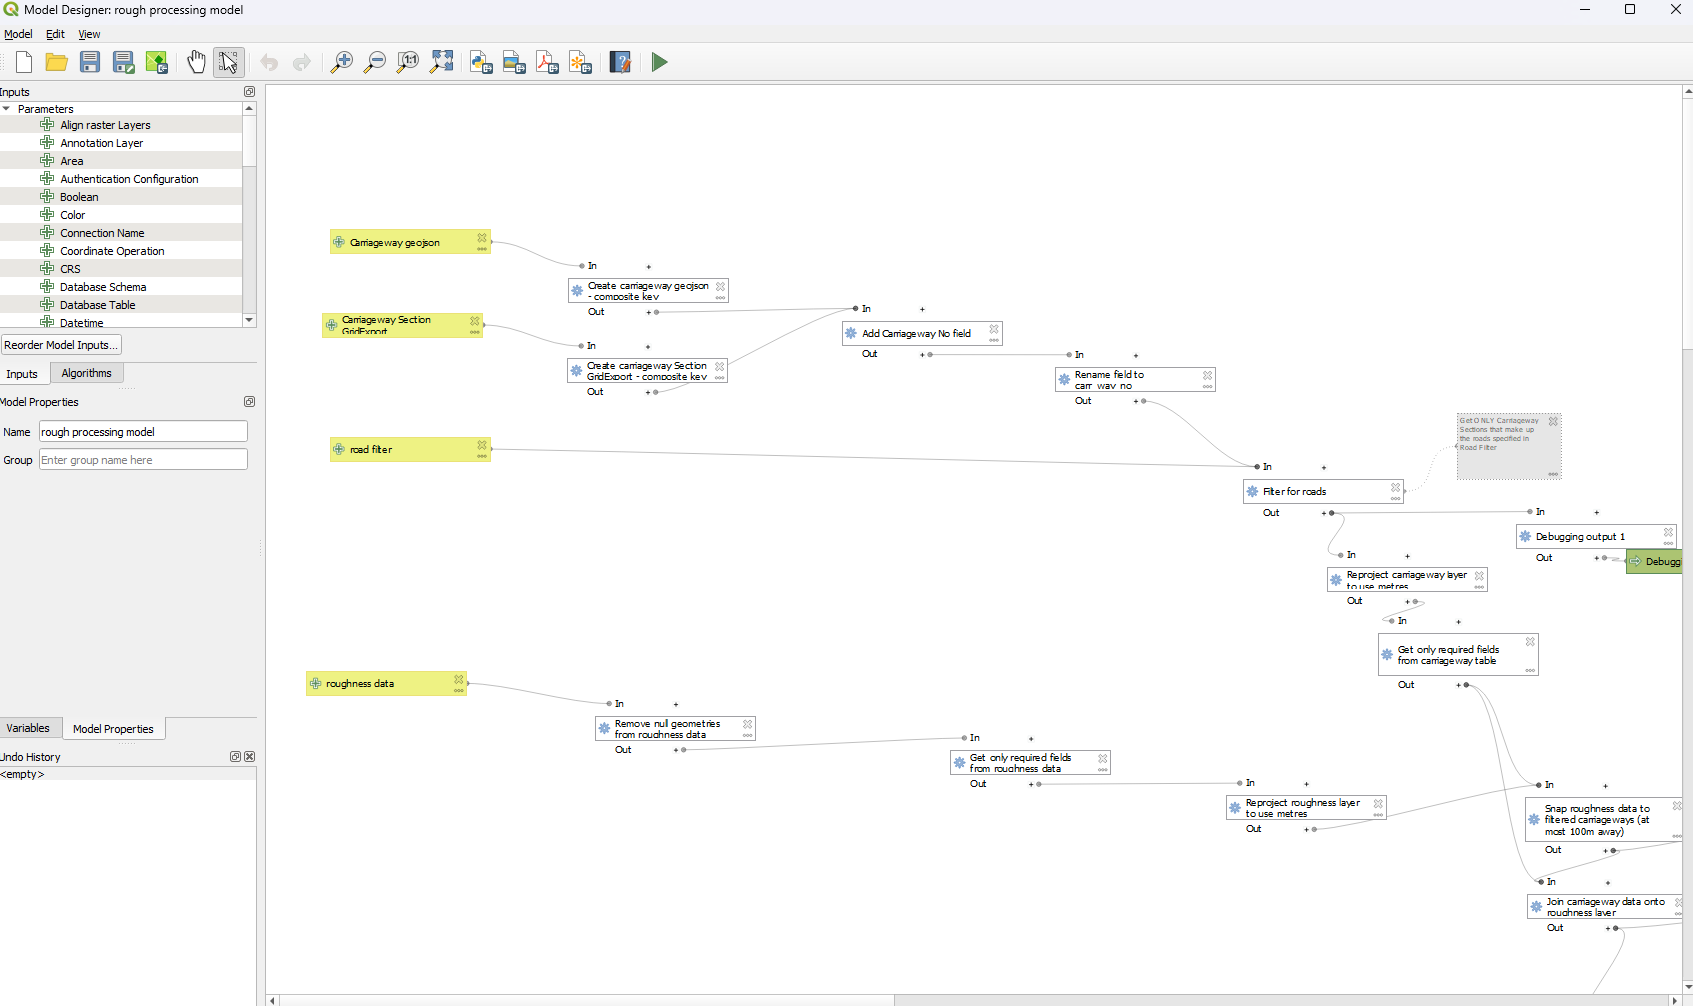
Task: Save the model inside the project
Action: click(156, 62)
